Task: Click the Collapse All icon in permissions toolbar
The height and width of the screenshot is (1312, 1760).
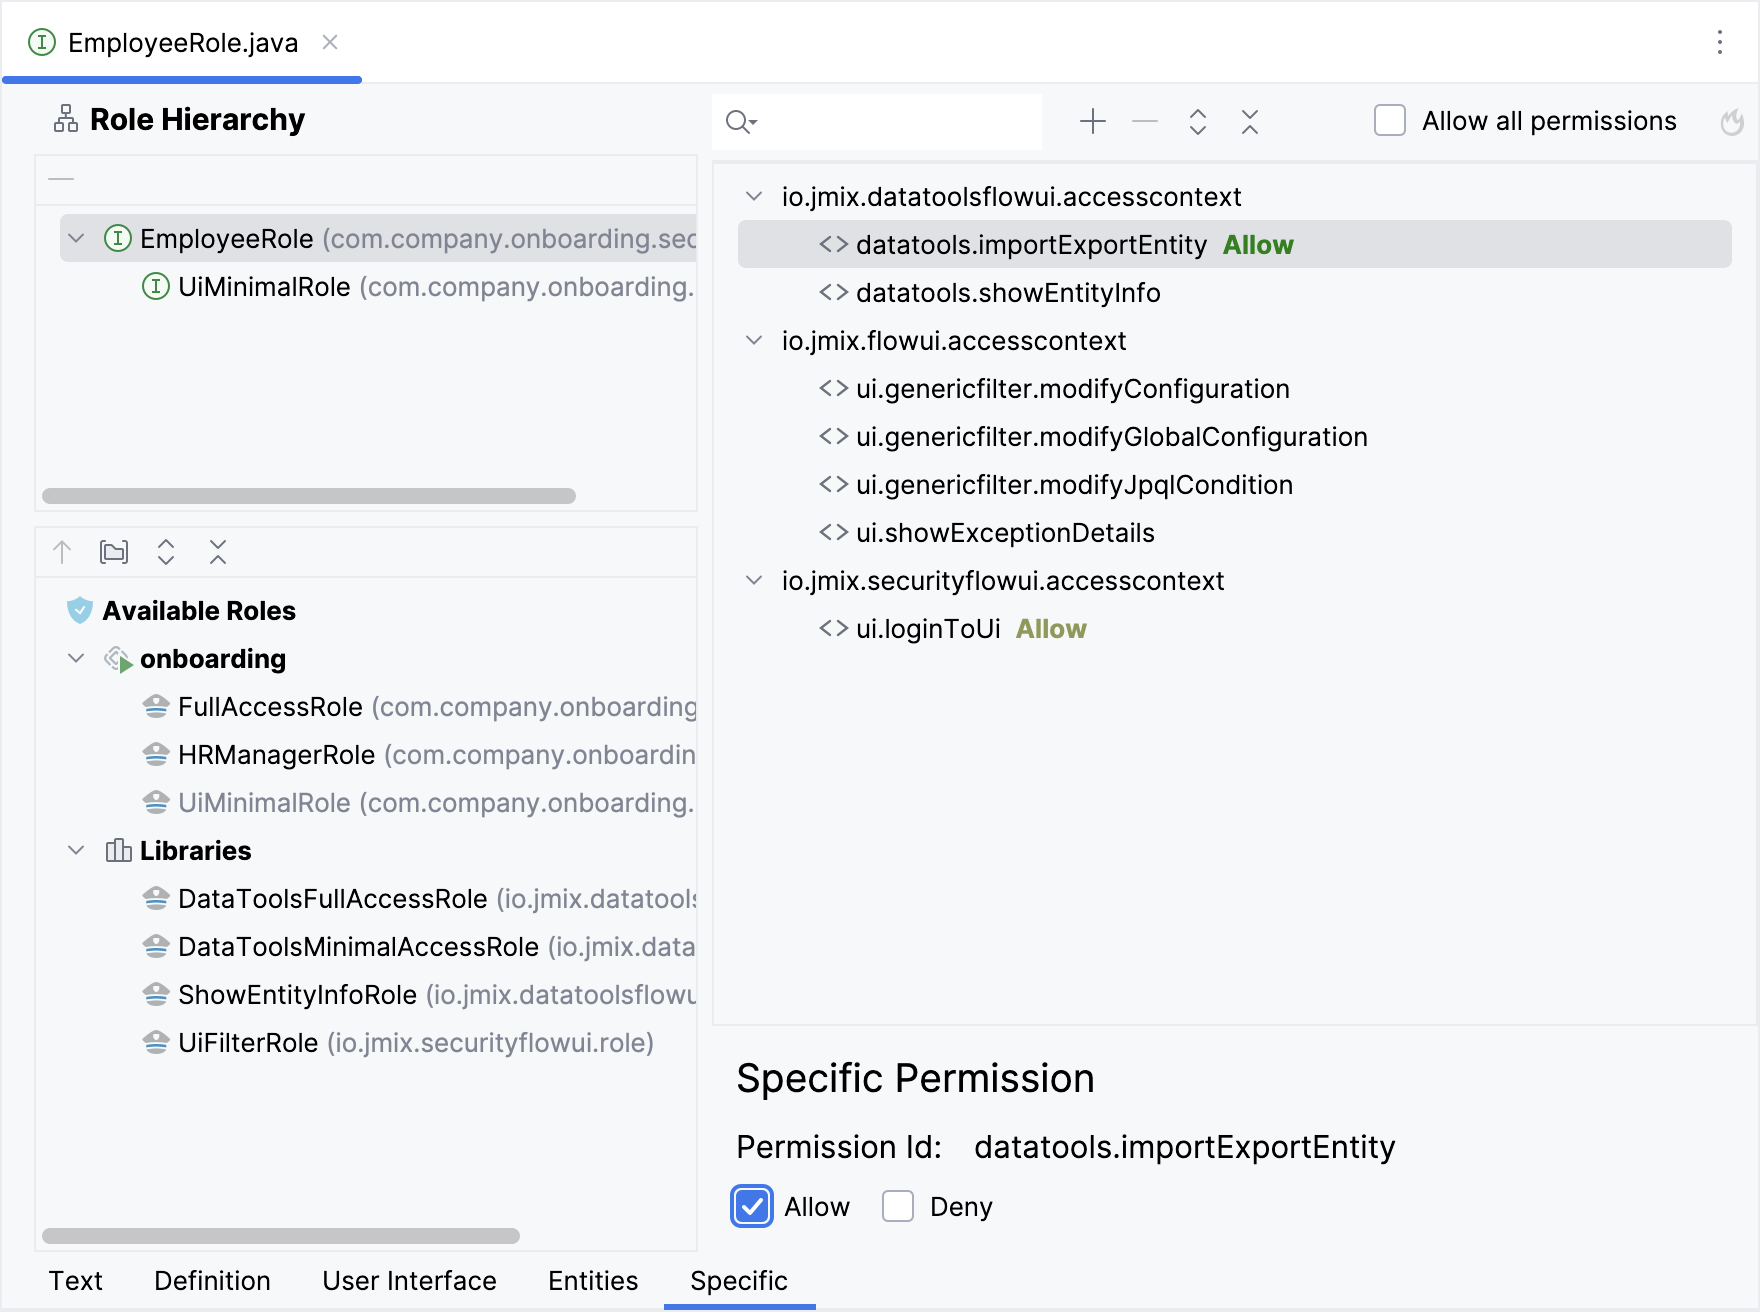Action: point(1249,121)
